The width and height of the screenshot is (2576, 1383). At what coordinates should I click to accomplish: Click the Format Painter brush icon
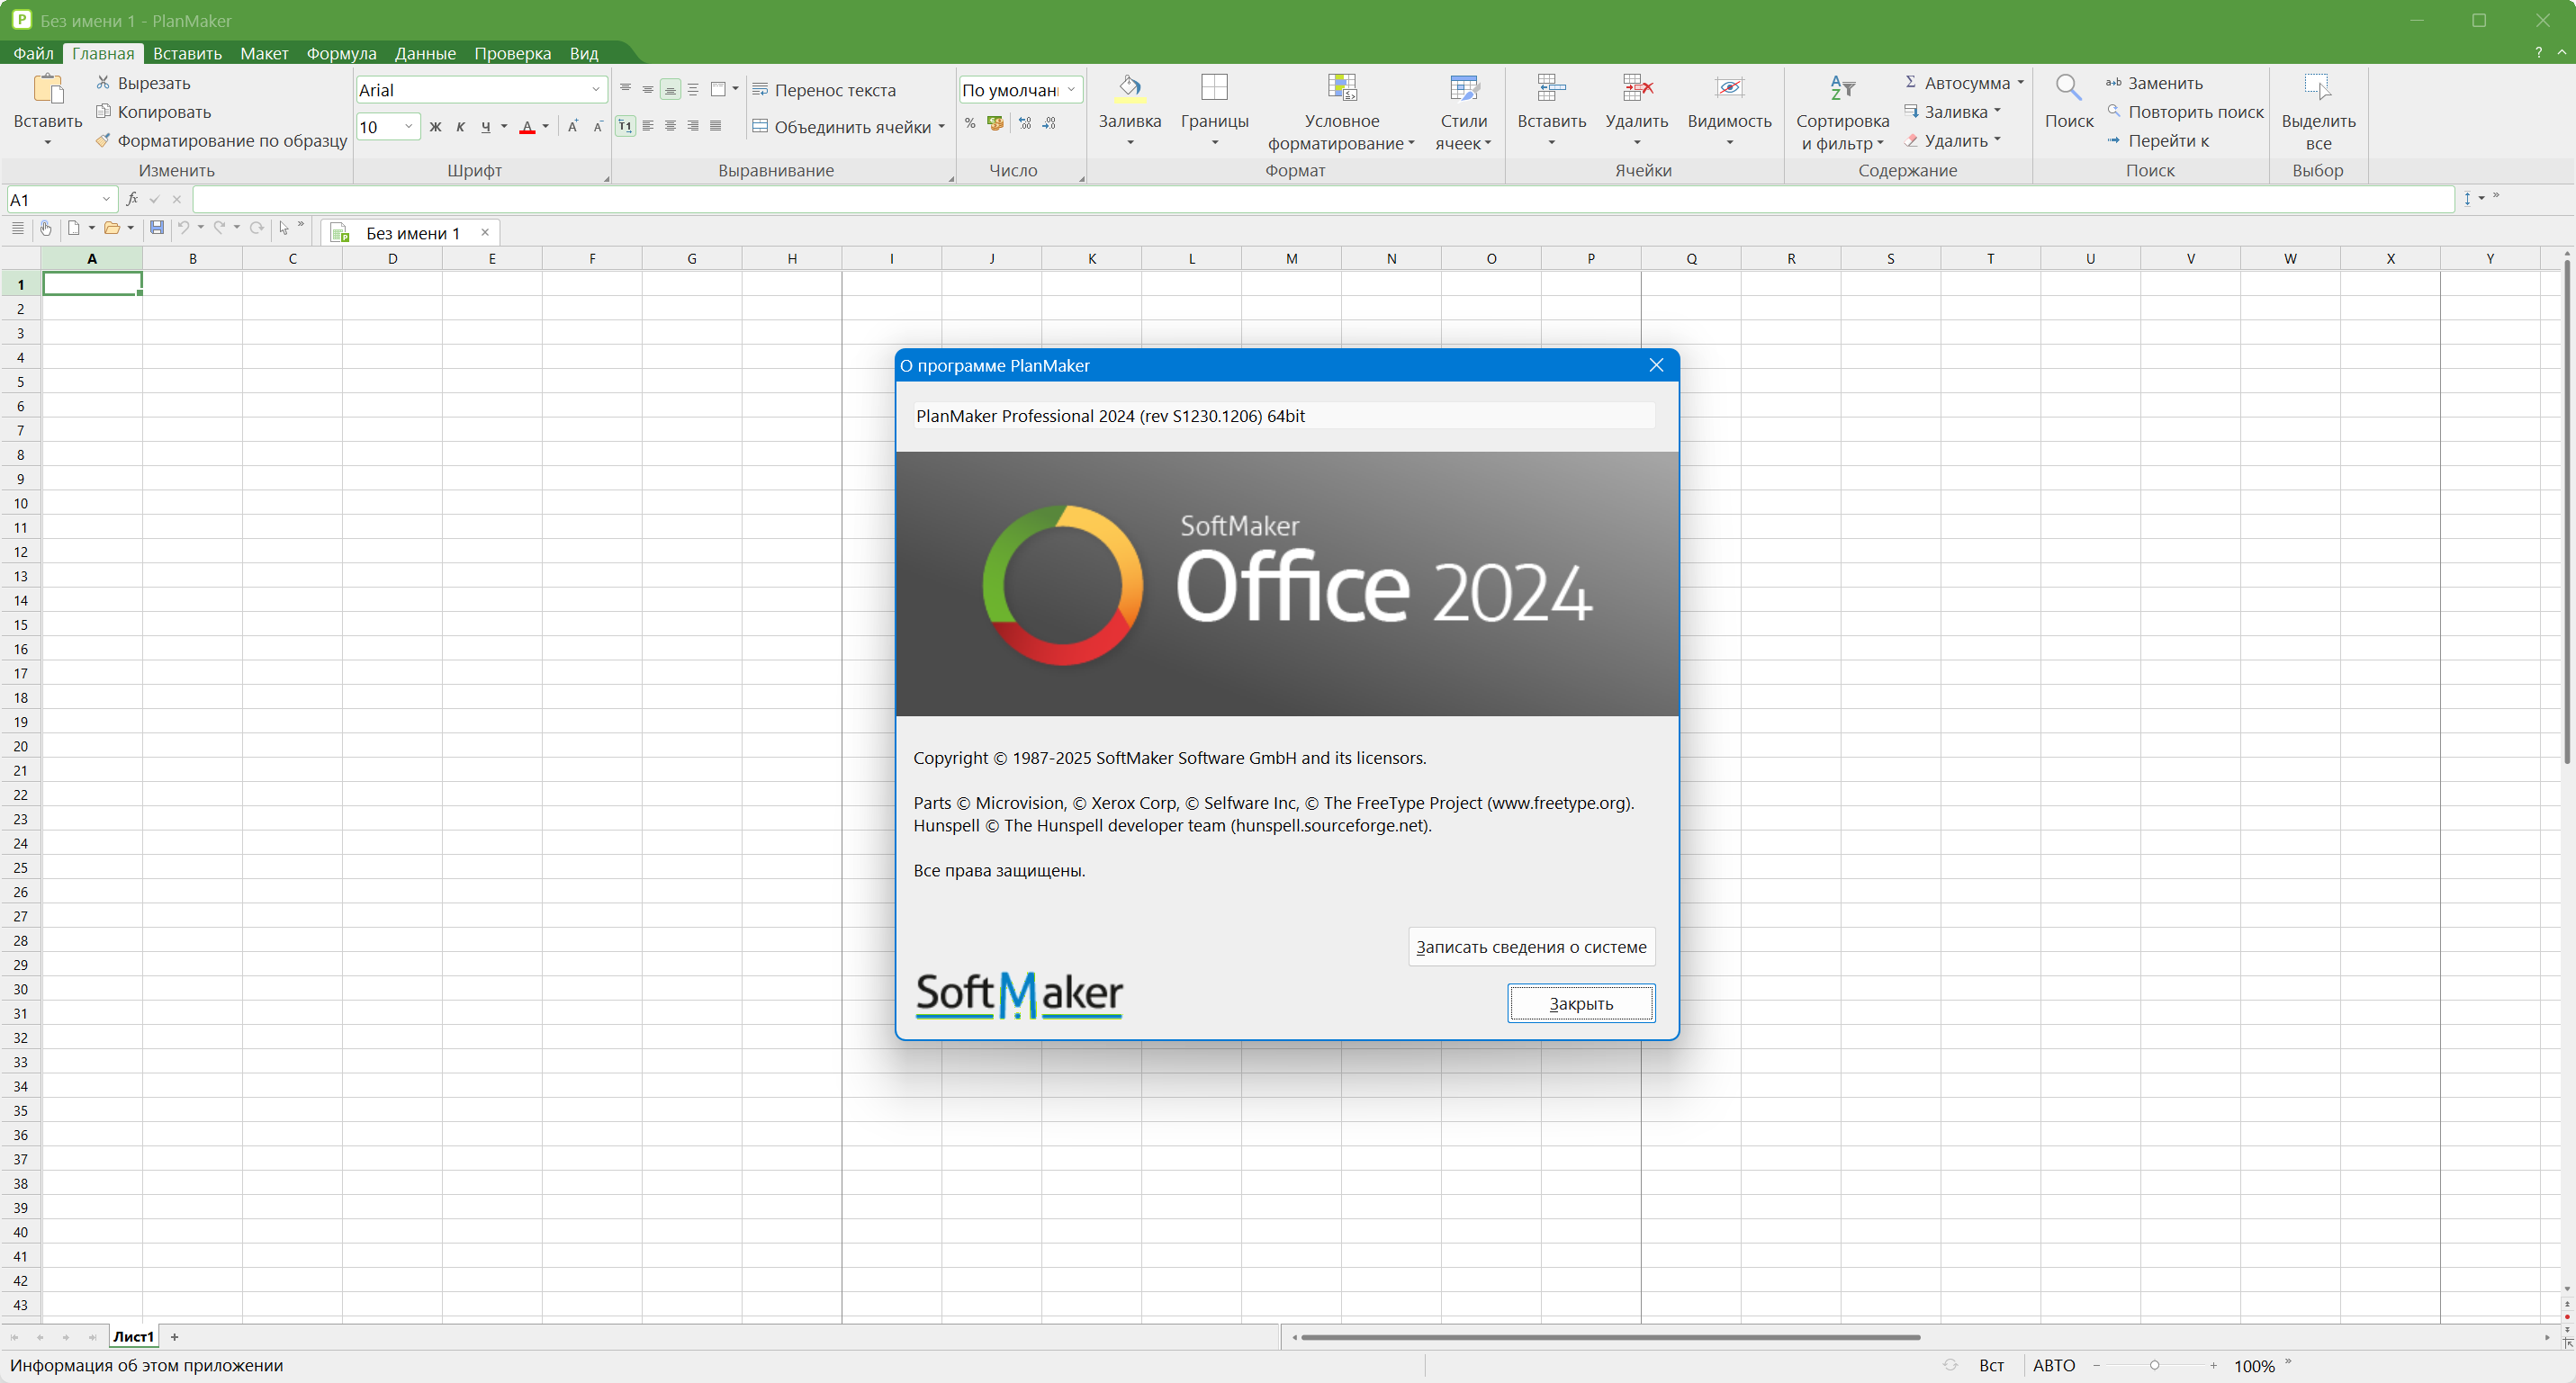tap(103, 141)
